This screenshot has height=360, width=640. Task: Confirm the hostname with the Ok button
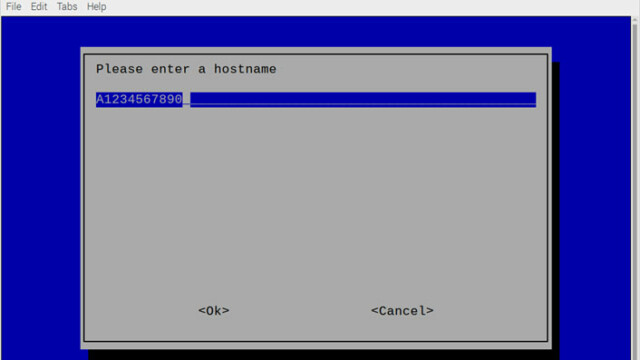point(213,311)
